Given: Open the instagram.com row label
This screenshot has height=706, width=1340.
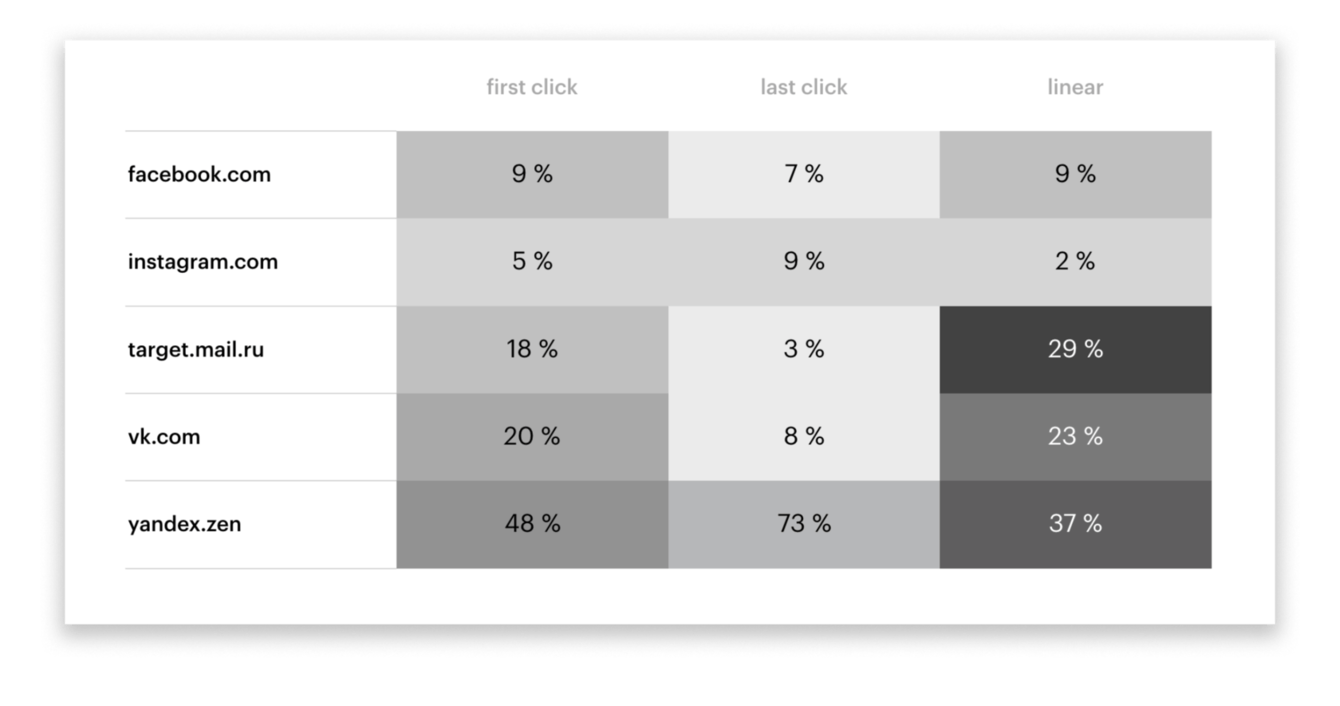Looking at the screenshot, I should coord(203,262).
